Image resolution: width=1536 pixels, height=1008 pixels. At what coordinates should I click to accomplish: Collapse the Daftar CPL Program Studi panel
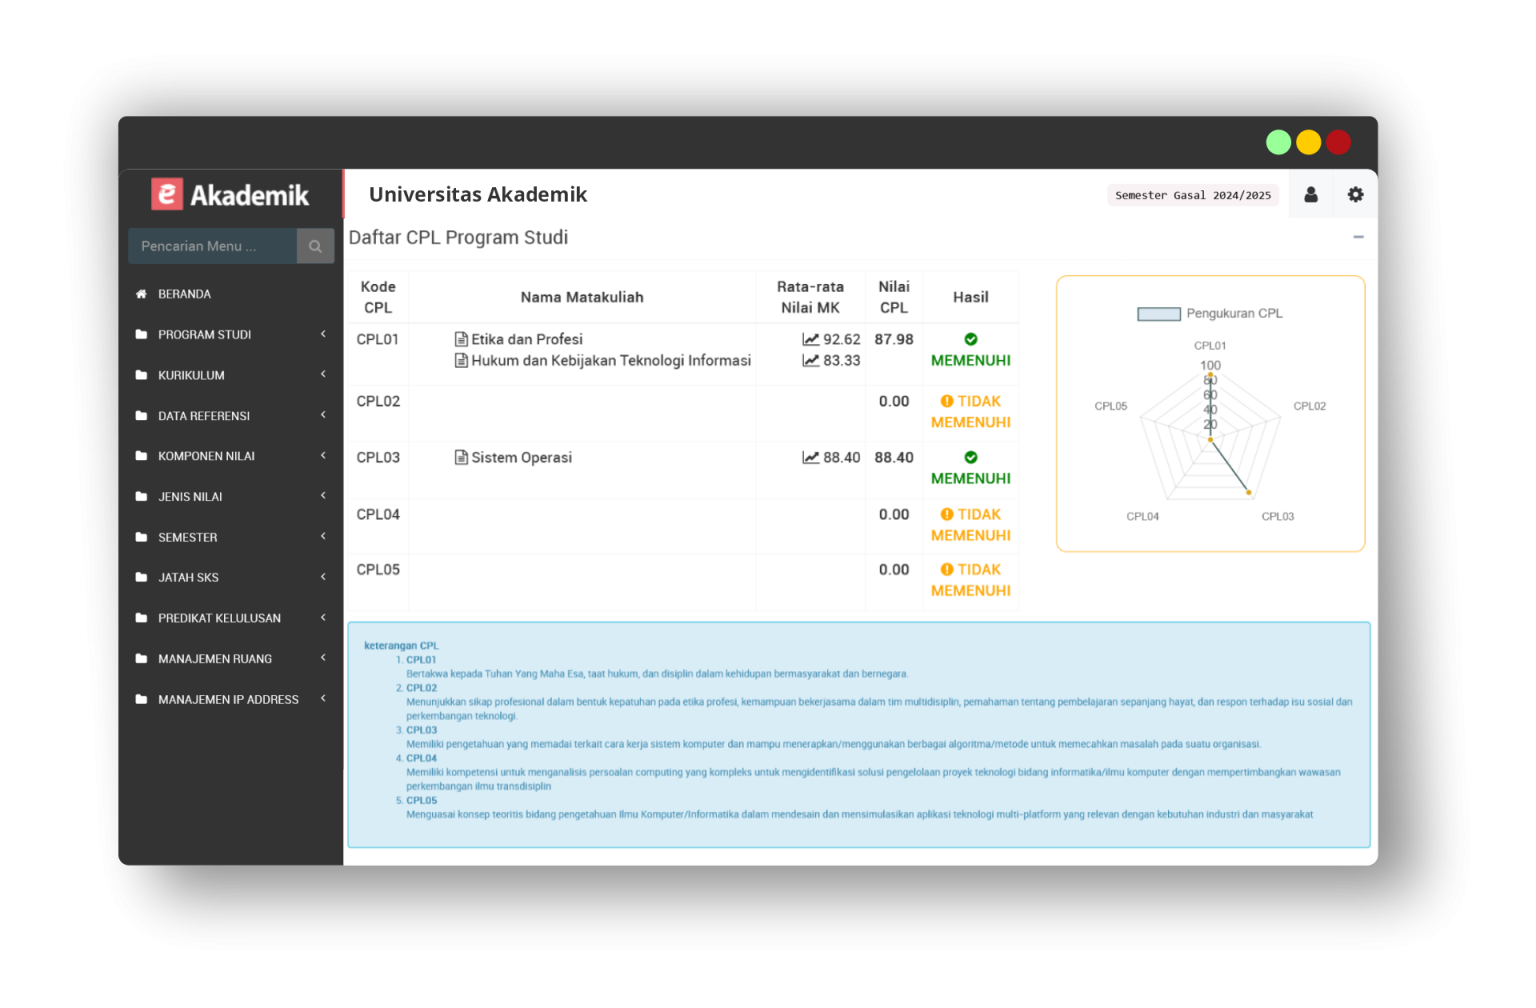pyautogui.click(x=1358, y=237)
